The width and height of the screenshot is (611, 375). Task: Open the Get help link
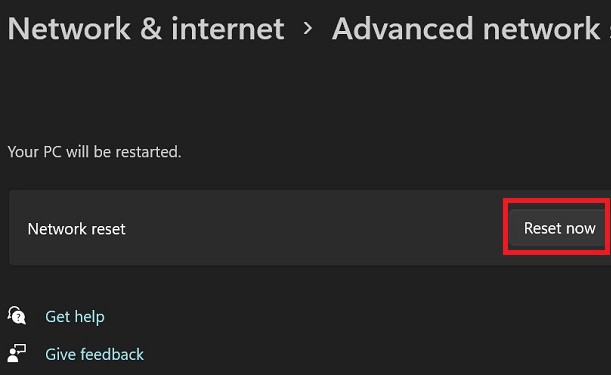tap(75, 316)
